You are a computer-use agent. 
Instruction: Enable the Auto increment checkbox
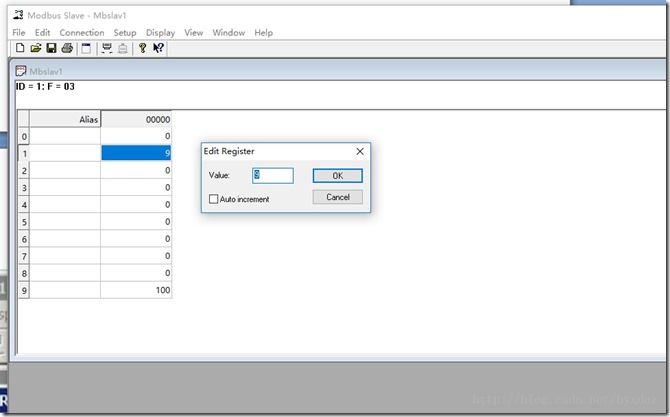point(213,199)
